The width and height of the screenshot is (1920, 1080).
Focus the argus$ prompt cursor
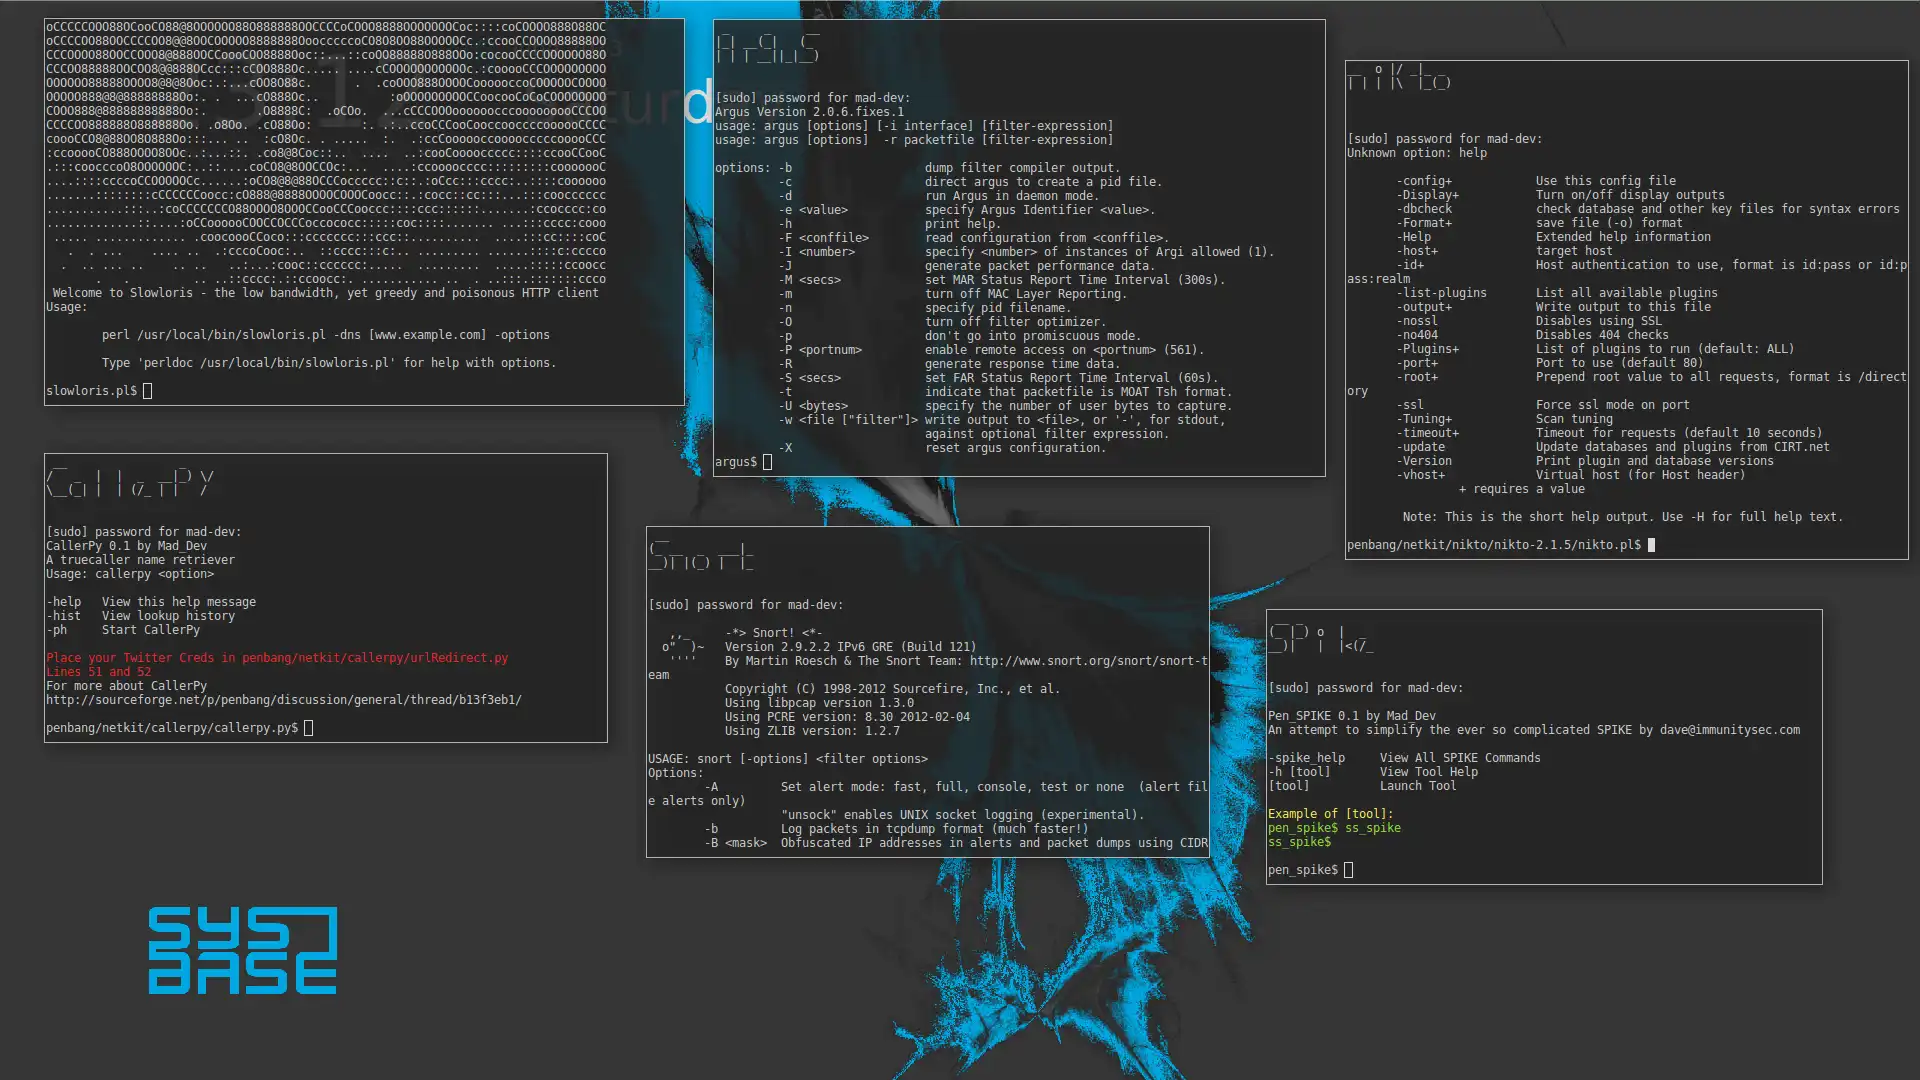[768, 462]
